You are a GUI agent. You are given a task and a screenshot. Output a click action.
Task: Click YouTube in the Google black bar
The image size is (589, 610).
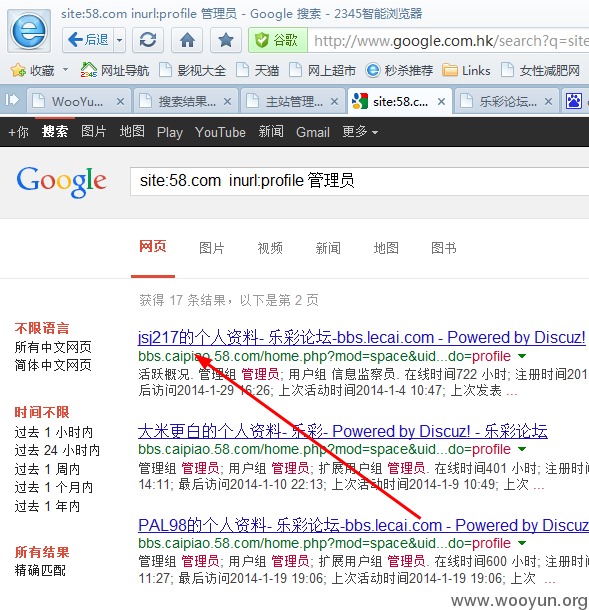[220, 132]
